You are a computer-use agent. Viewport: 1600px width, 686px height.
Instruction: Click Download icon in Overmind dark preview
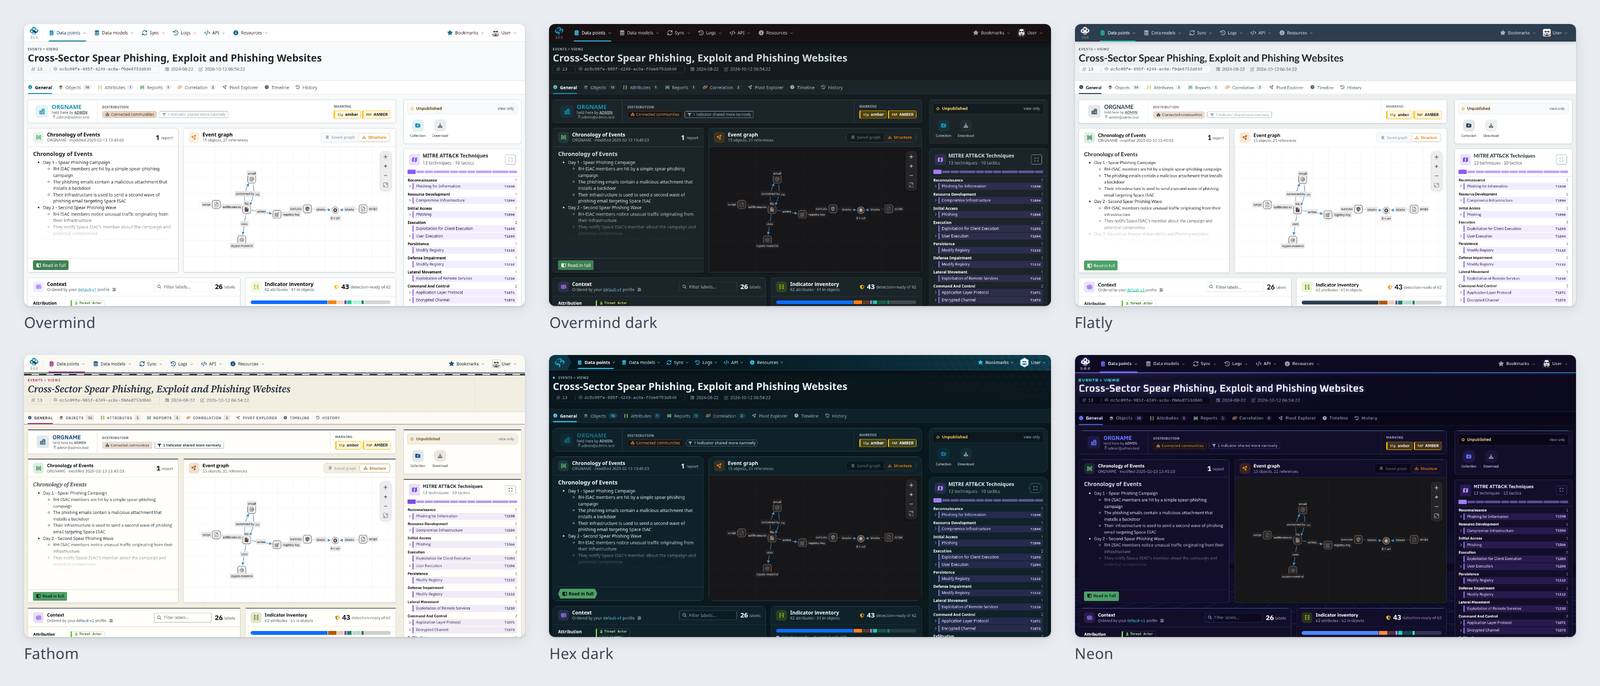[966, 126]
